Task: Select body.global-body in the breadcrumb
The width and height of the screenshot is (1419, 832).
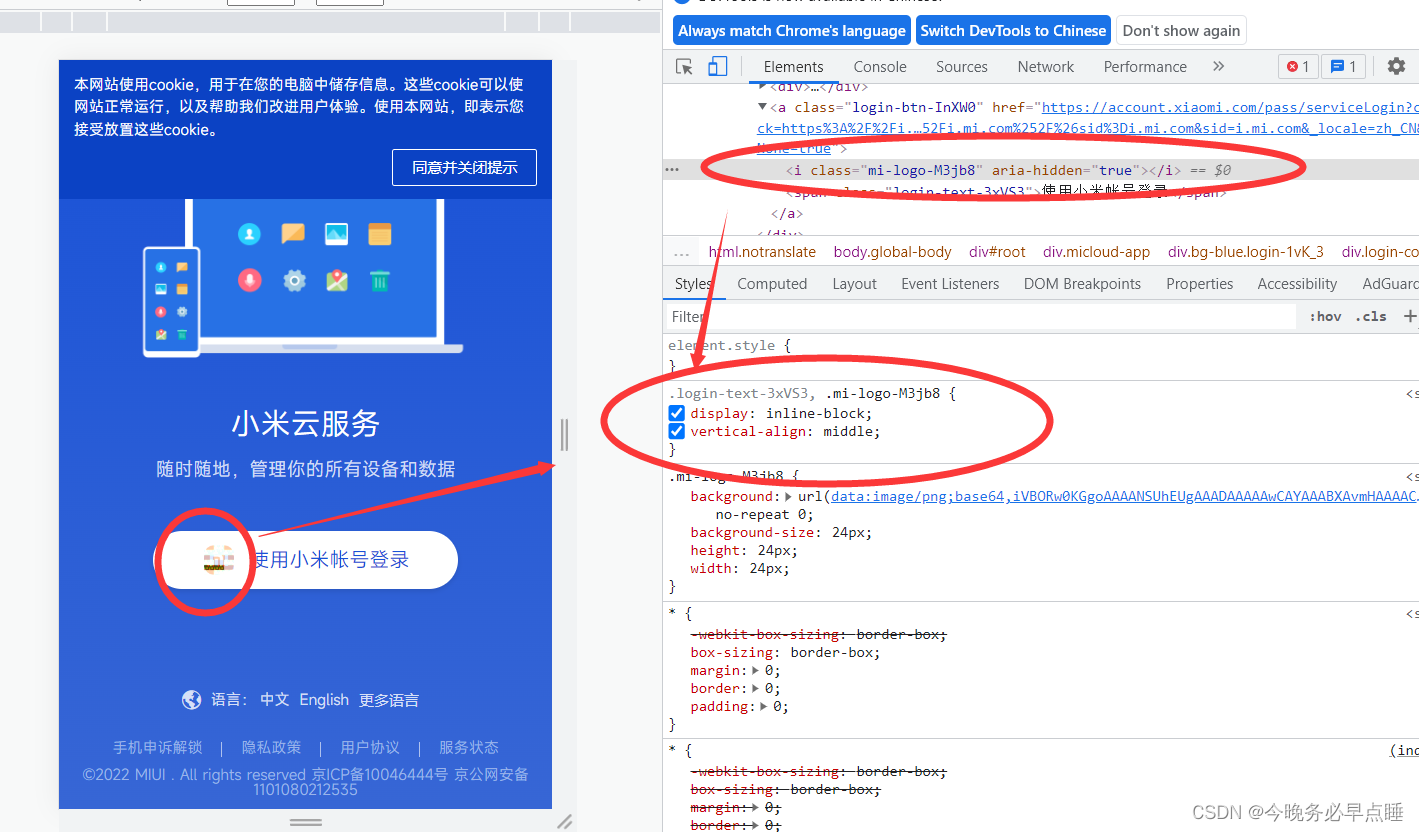Action: coord(892,252)
